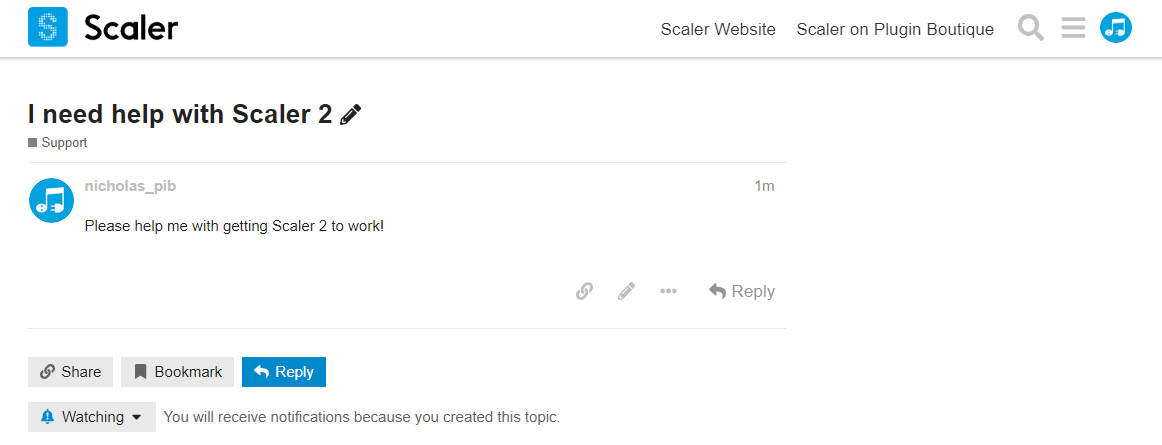
Task: Click the 1m post timestamp
Action: [764, 186]
